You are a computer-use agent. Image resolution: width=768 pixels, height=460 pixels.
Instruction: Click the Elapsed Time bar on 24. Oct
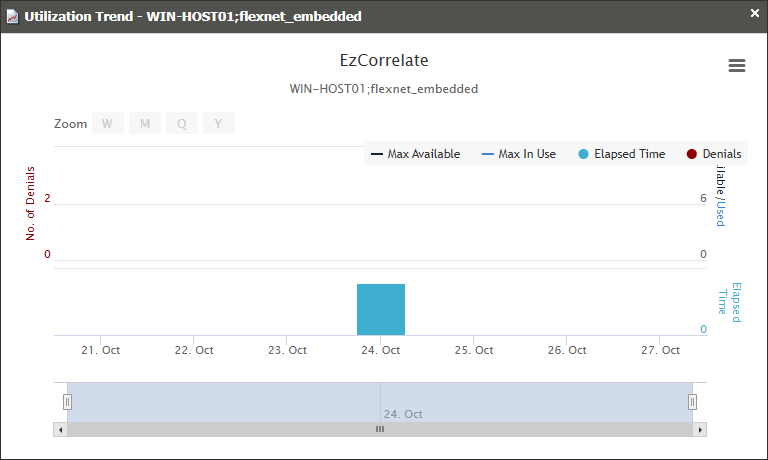pyautogui.click(x=381, y=310)
